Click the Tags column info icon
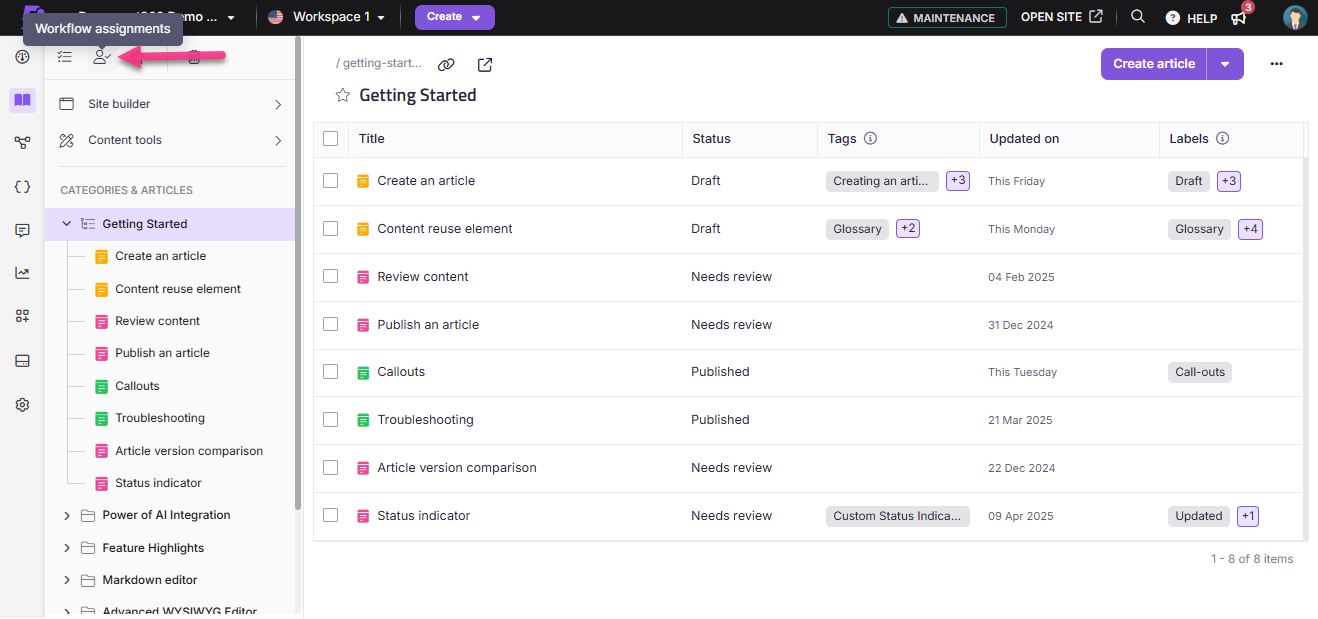The width and height of the screenshot is (1318, 619). click(870, 139)
